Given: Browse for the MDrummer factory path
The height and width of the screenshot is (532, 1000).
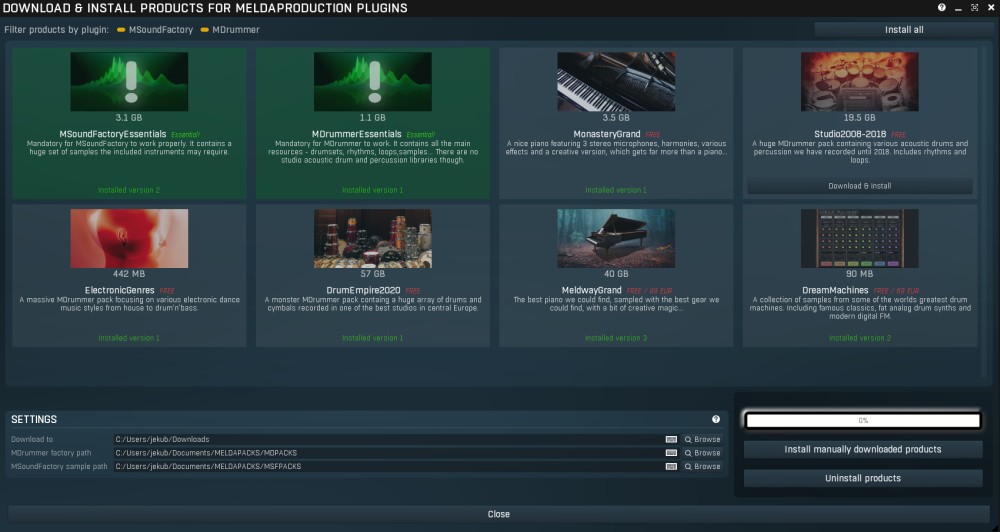Looking at the screenshot, I should (x=702, y=453).
